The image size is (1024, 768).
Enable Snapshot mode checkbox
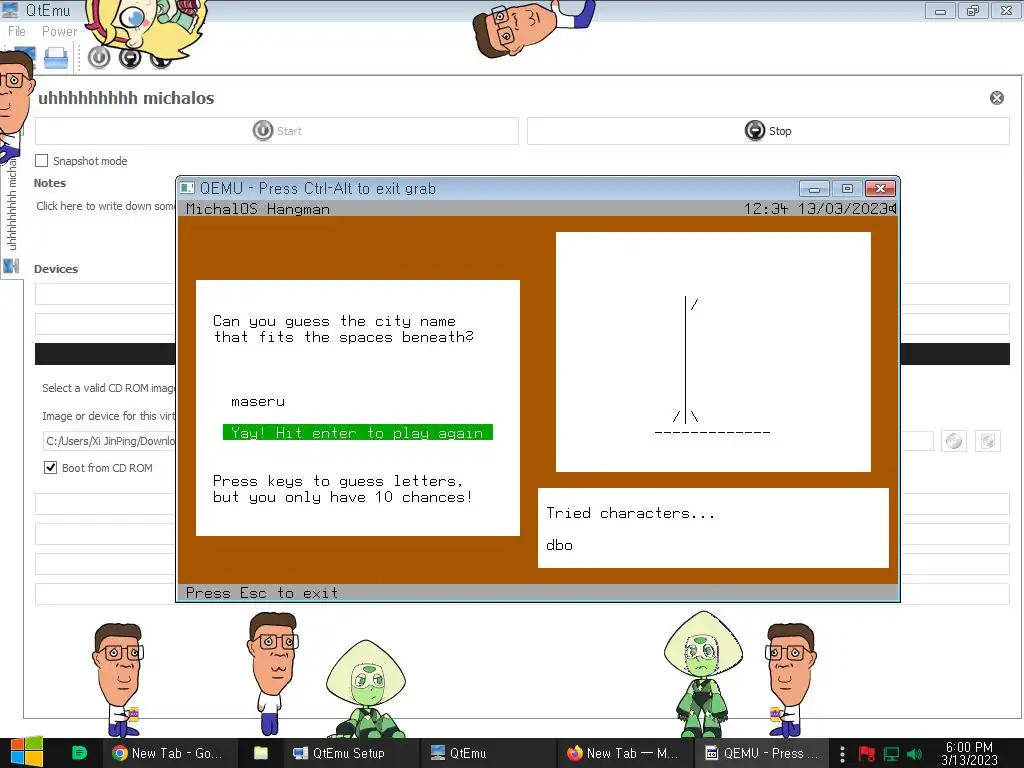[x=42, y=161]
